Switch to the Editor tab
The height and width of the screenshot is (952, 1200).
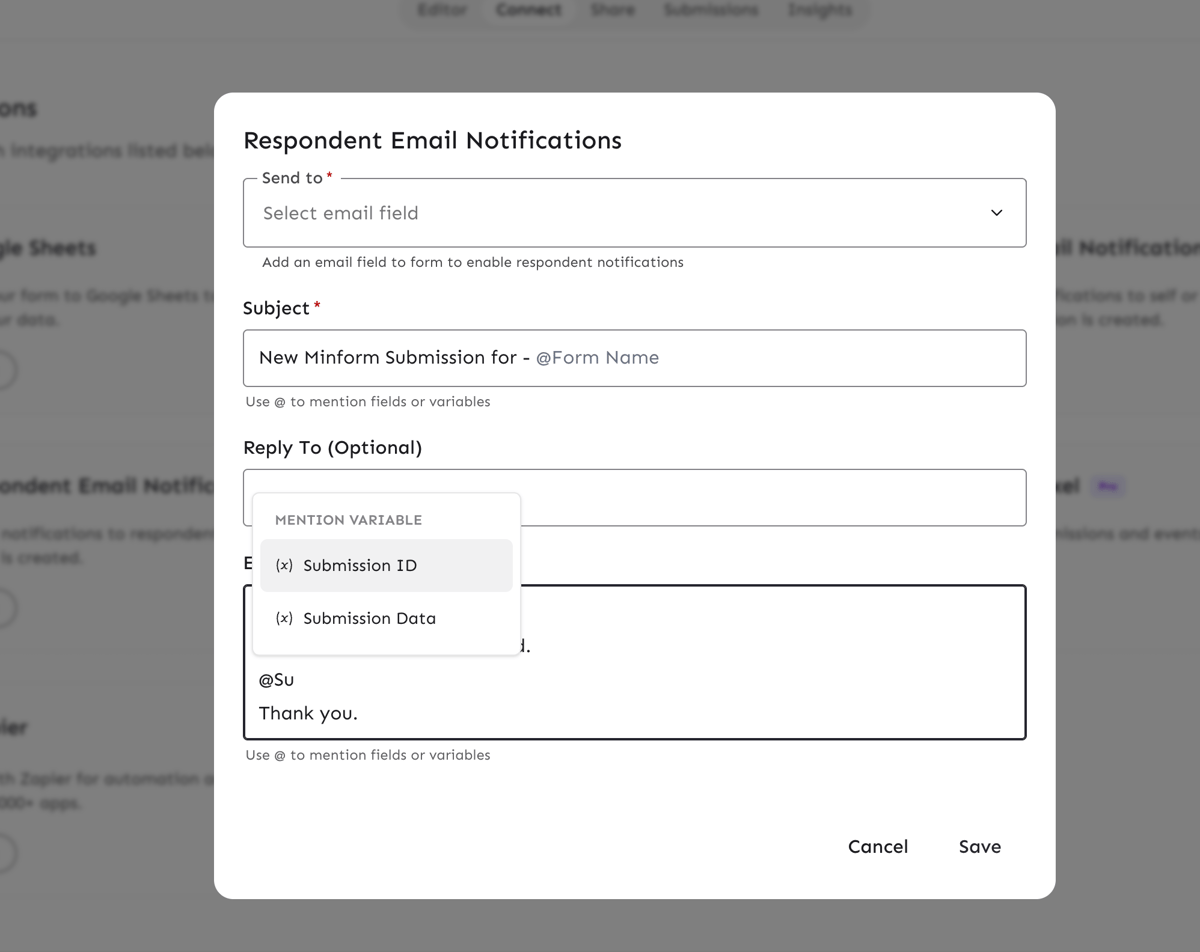(x=442, y=10)
